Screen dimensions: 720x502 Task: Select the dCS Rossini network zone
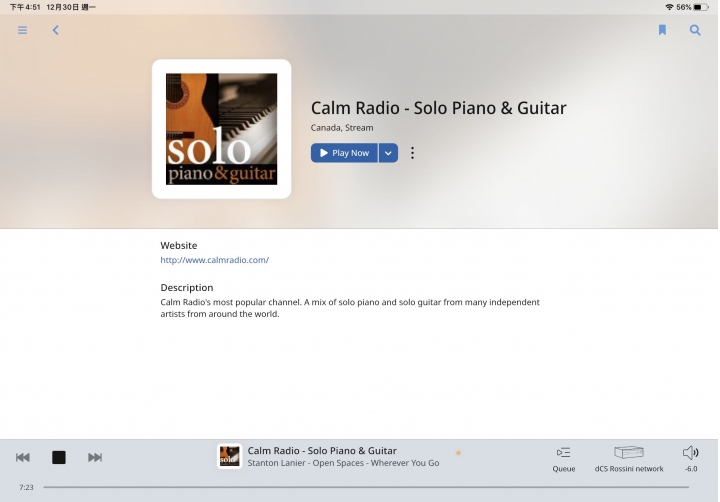[x=629, y=459]
